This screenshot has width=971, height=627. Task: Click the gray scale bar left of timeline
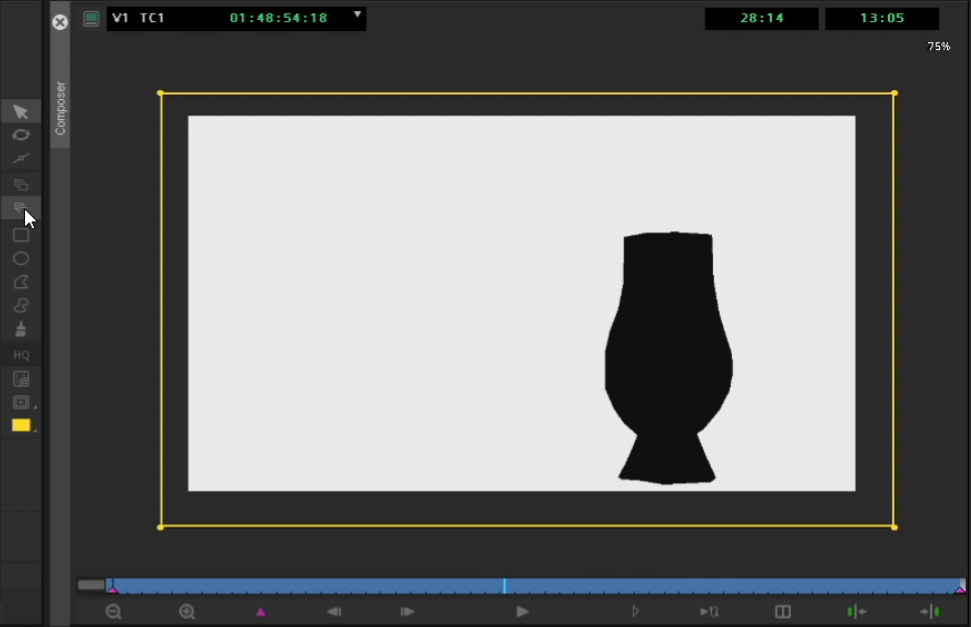[x=91, y=585]
